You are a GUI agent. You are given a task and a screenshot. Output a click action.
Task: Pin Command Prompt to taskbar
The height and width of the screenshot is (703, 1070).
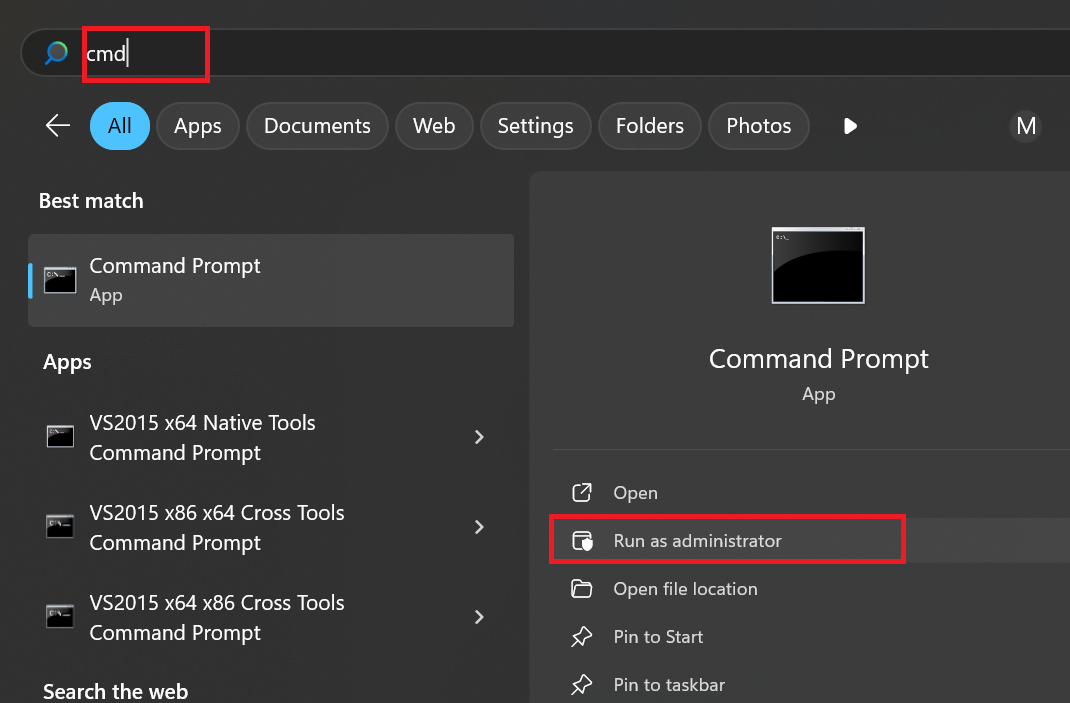pyautogui.click(x=668, y=685)
